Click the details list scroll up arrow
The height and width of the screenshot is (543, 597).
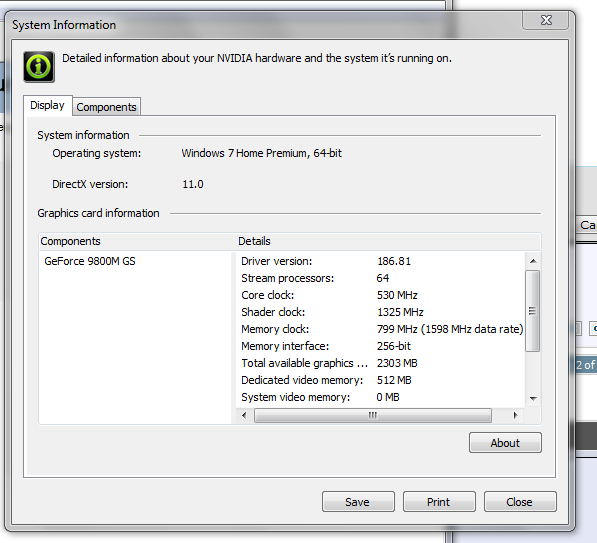(533, 261)
